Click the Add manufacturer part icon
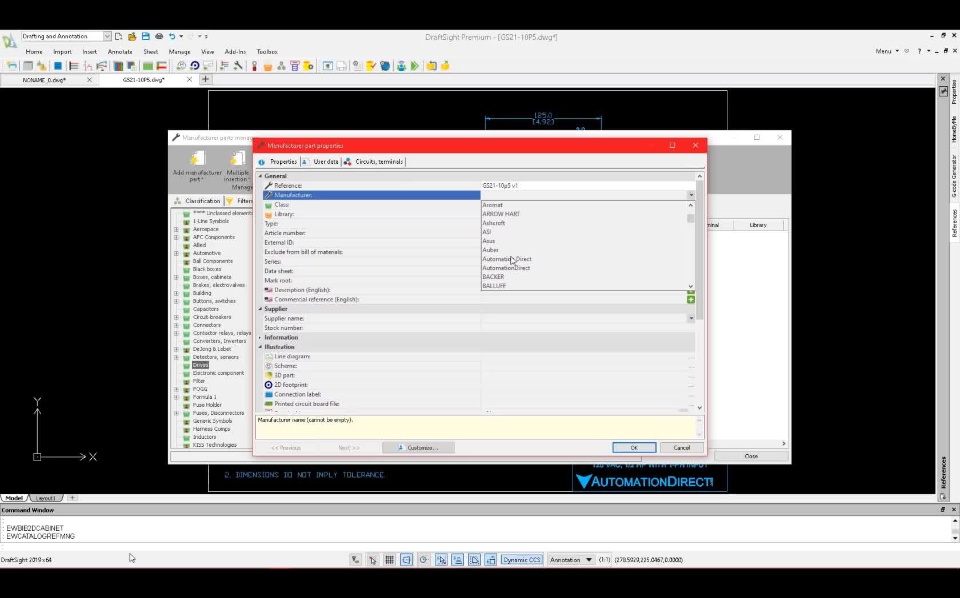Image resolution: width=960 pixels, height=598 pixels. (197, 158)
